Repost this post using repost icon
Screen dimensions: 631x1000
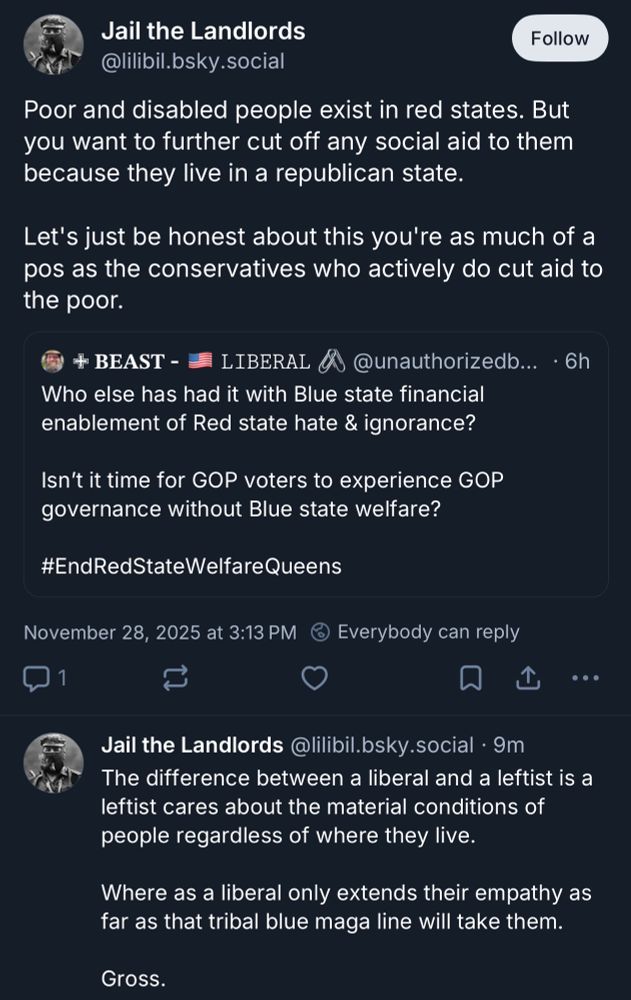click(x=174, y=679)
